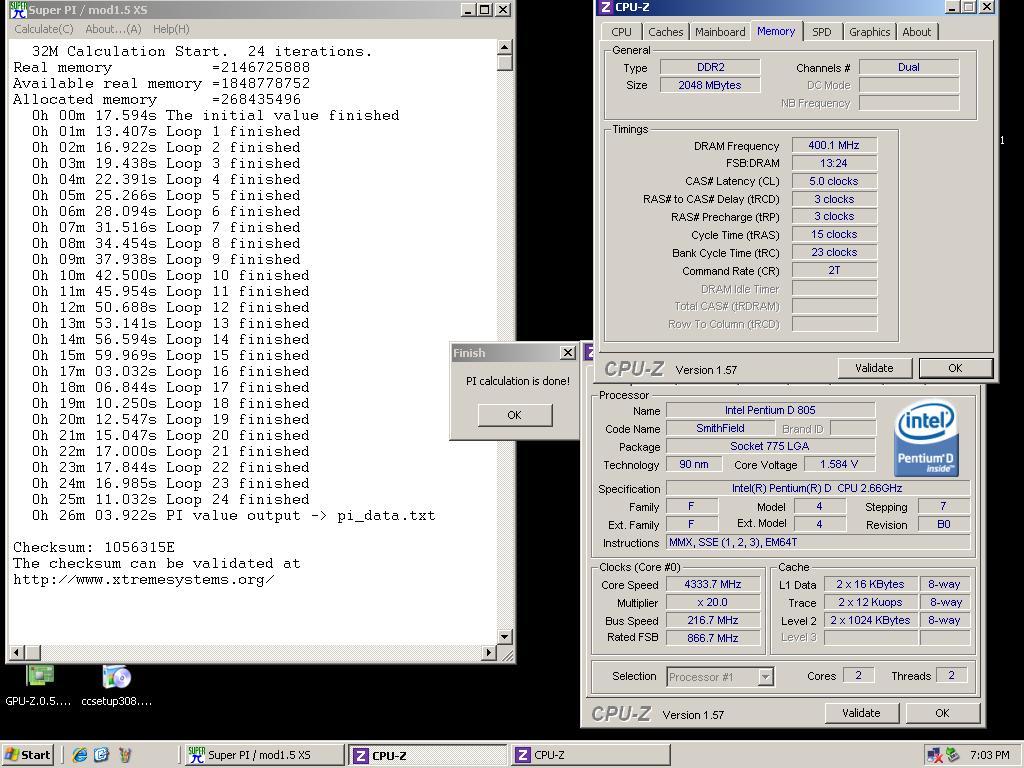Click the Level 2 cache 2 x 1024 KBytes value
The width and height of the screenshot is (1024, 768).
870,620
